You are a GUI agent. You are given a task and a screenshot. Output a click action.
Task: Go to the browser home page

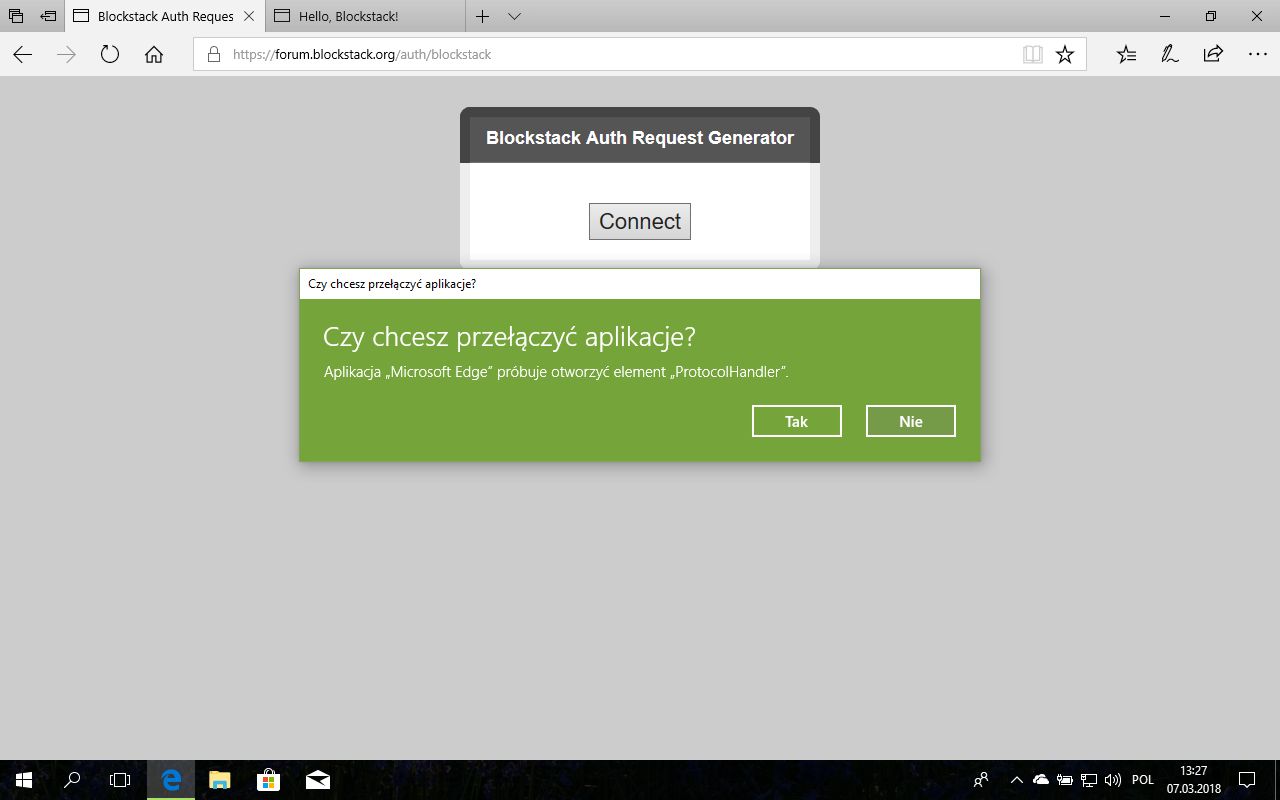[153, 54]
